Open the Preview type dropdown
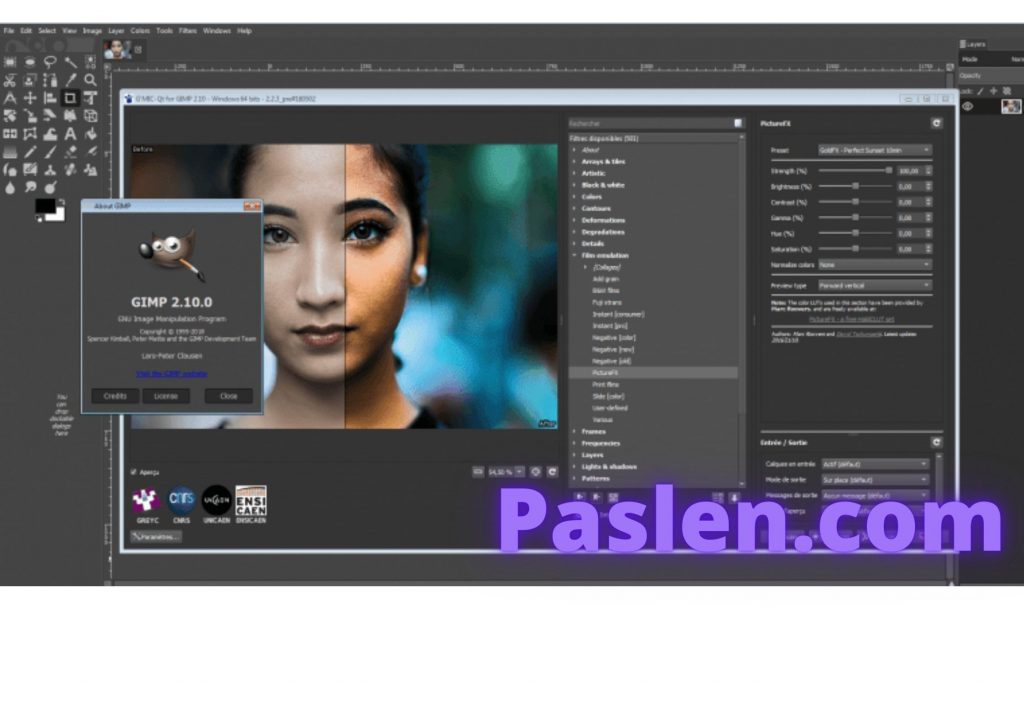The image size is (1024, 724). coord(875,285)
